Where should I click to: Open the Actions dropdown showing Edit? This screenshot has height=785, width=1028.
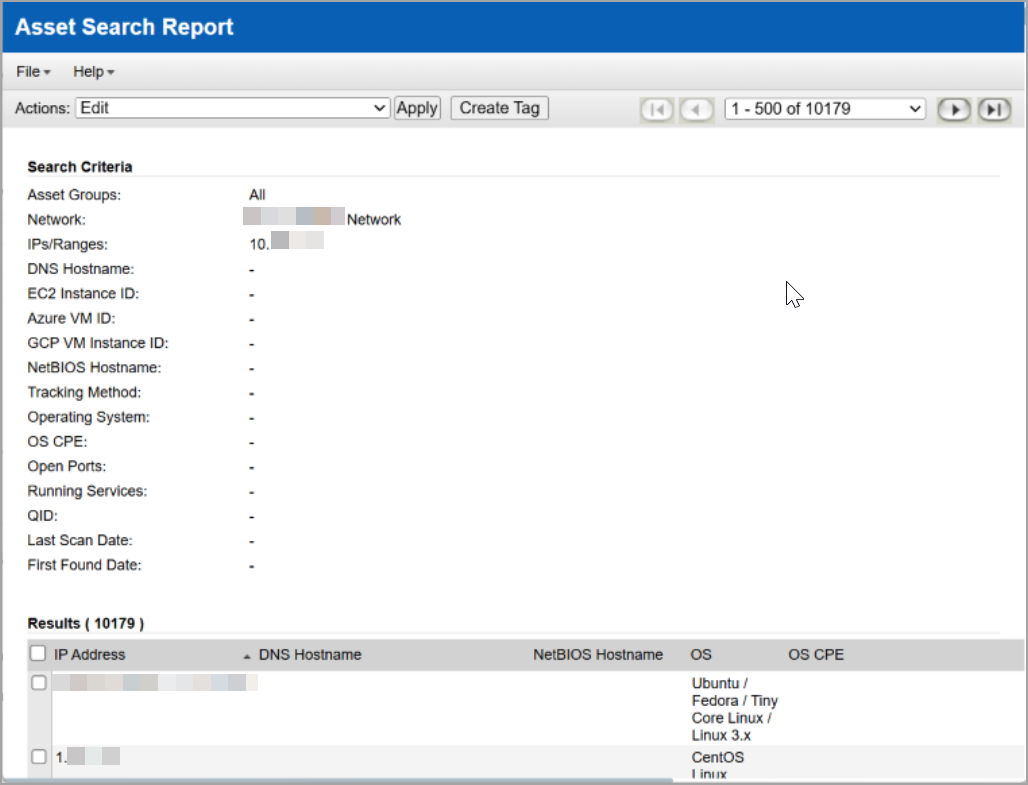(232, 107)
